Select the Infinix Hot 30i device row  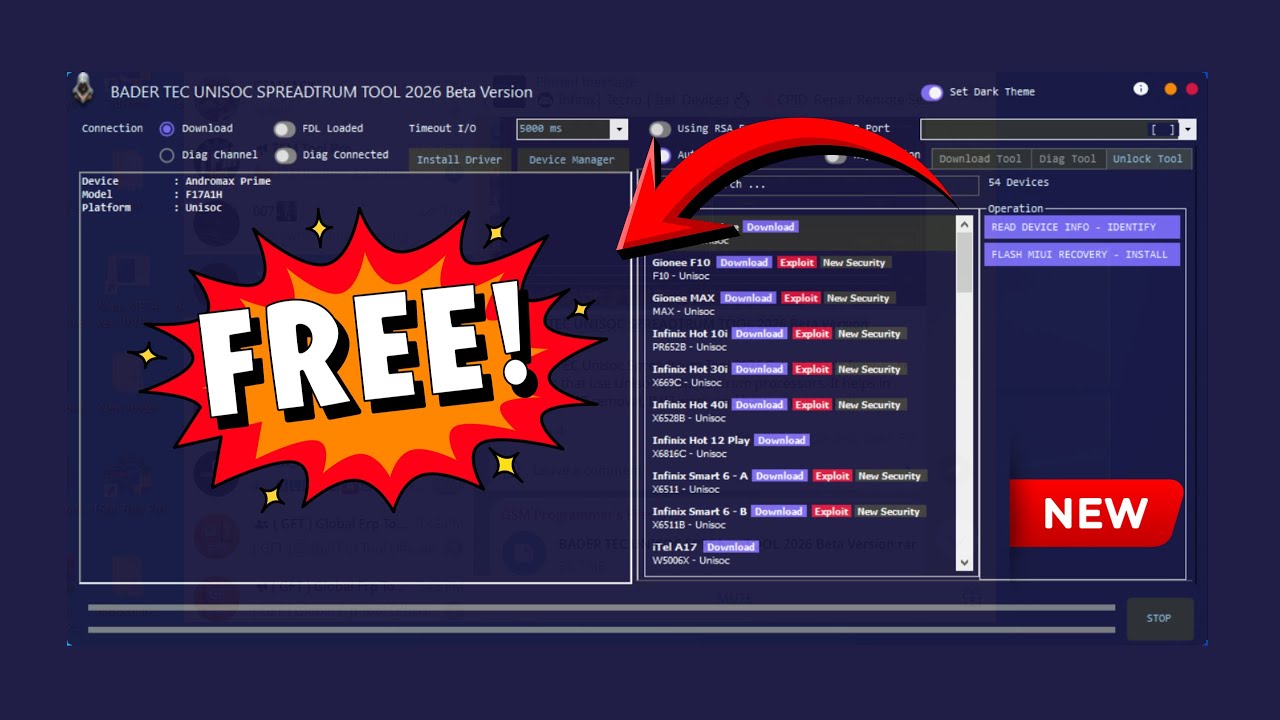click(801, 376)
